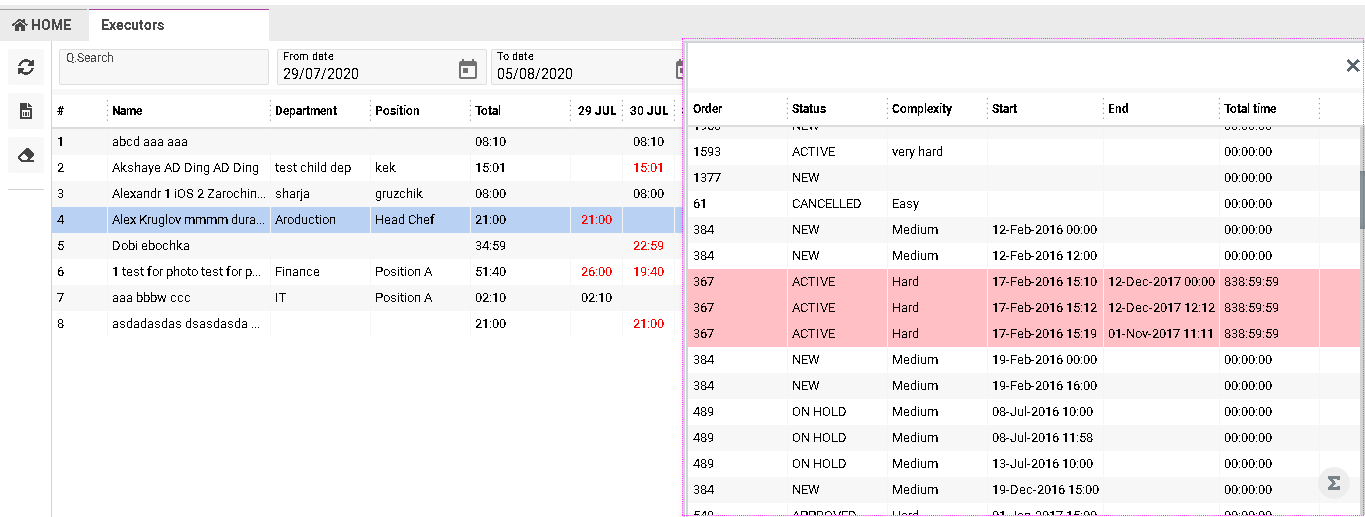The image size is (1365, 517).
Task: Click the CANCELLED order 61 row
Action: 1000,204
